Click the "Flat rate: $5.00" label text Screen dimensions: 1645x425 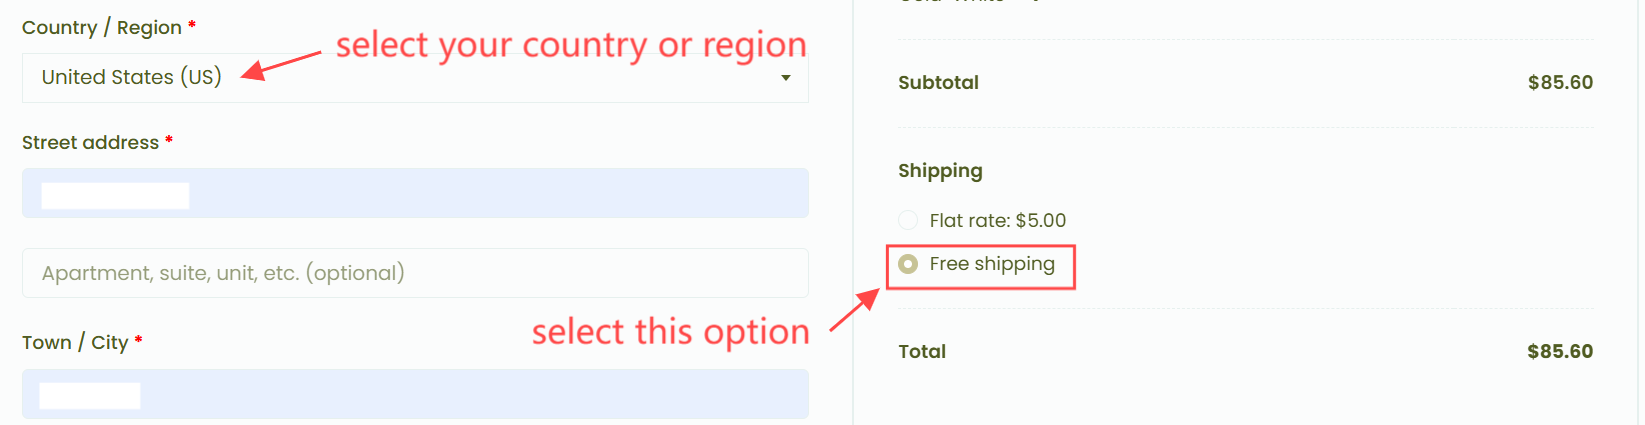997,220
